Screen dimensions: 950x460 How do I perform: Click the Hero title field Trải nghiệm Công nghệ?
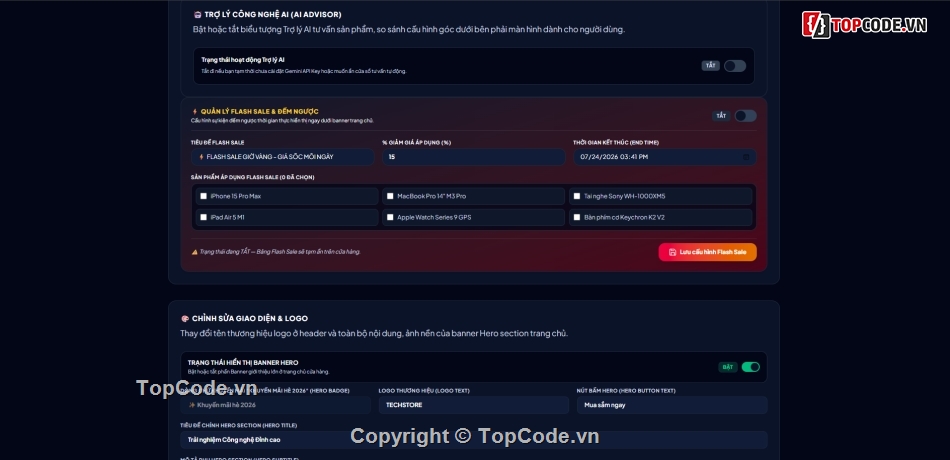[x=474, y=439]
